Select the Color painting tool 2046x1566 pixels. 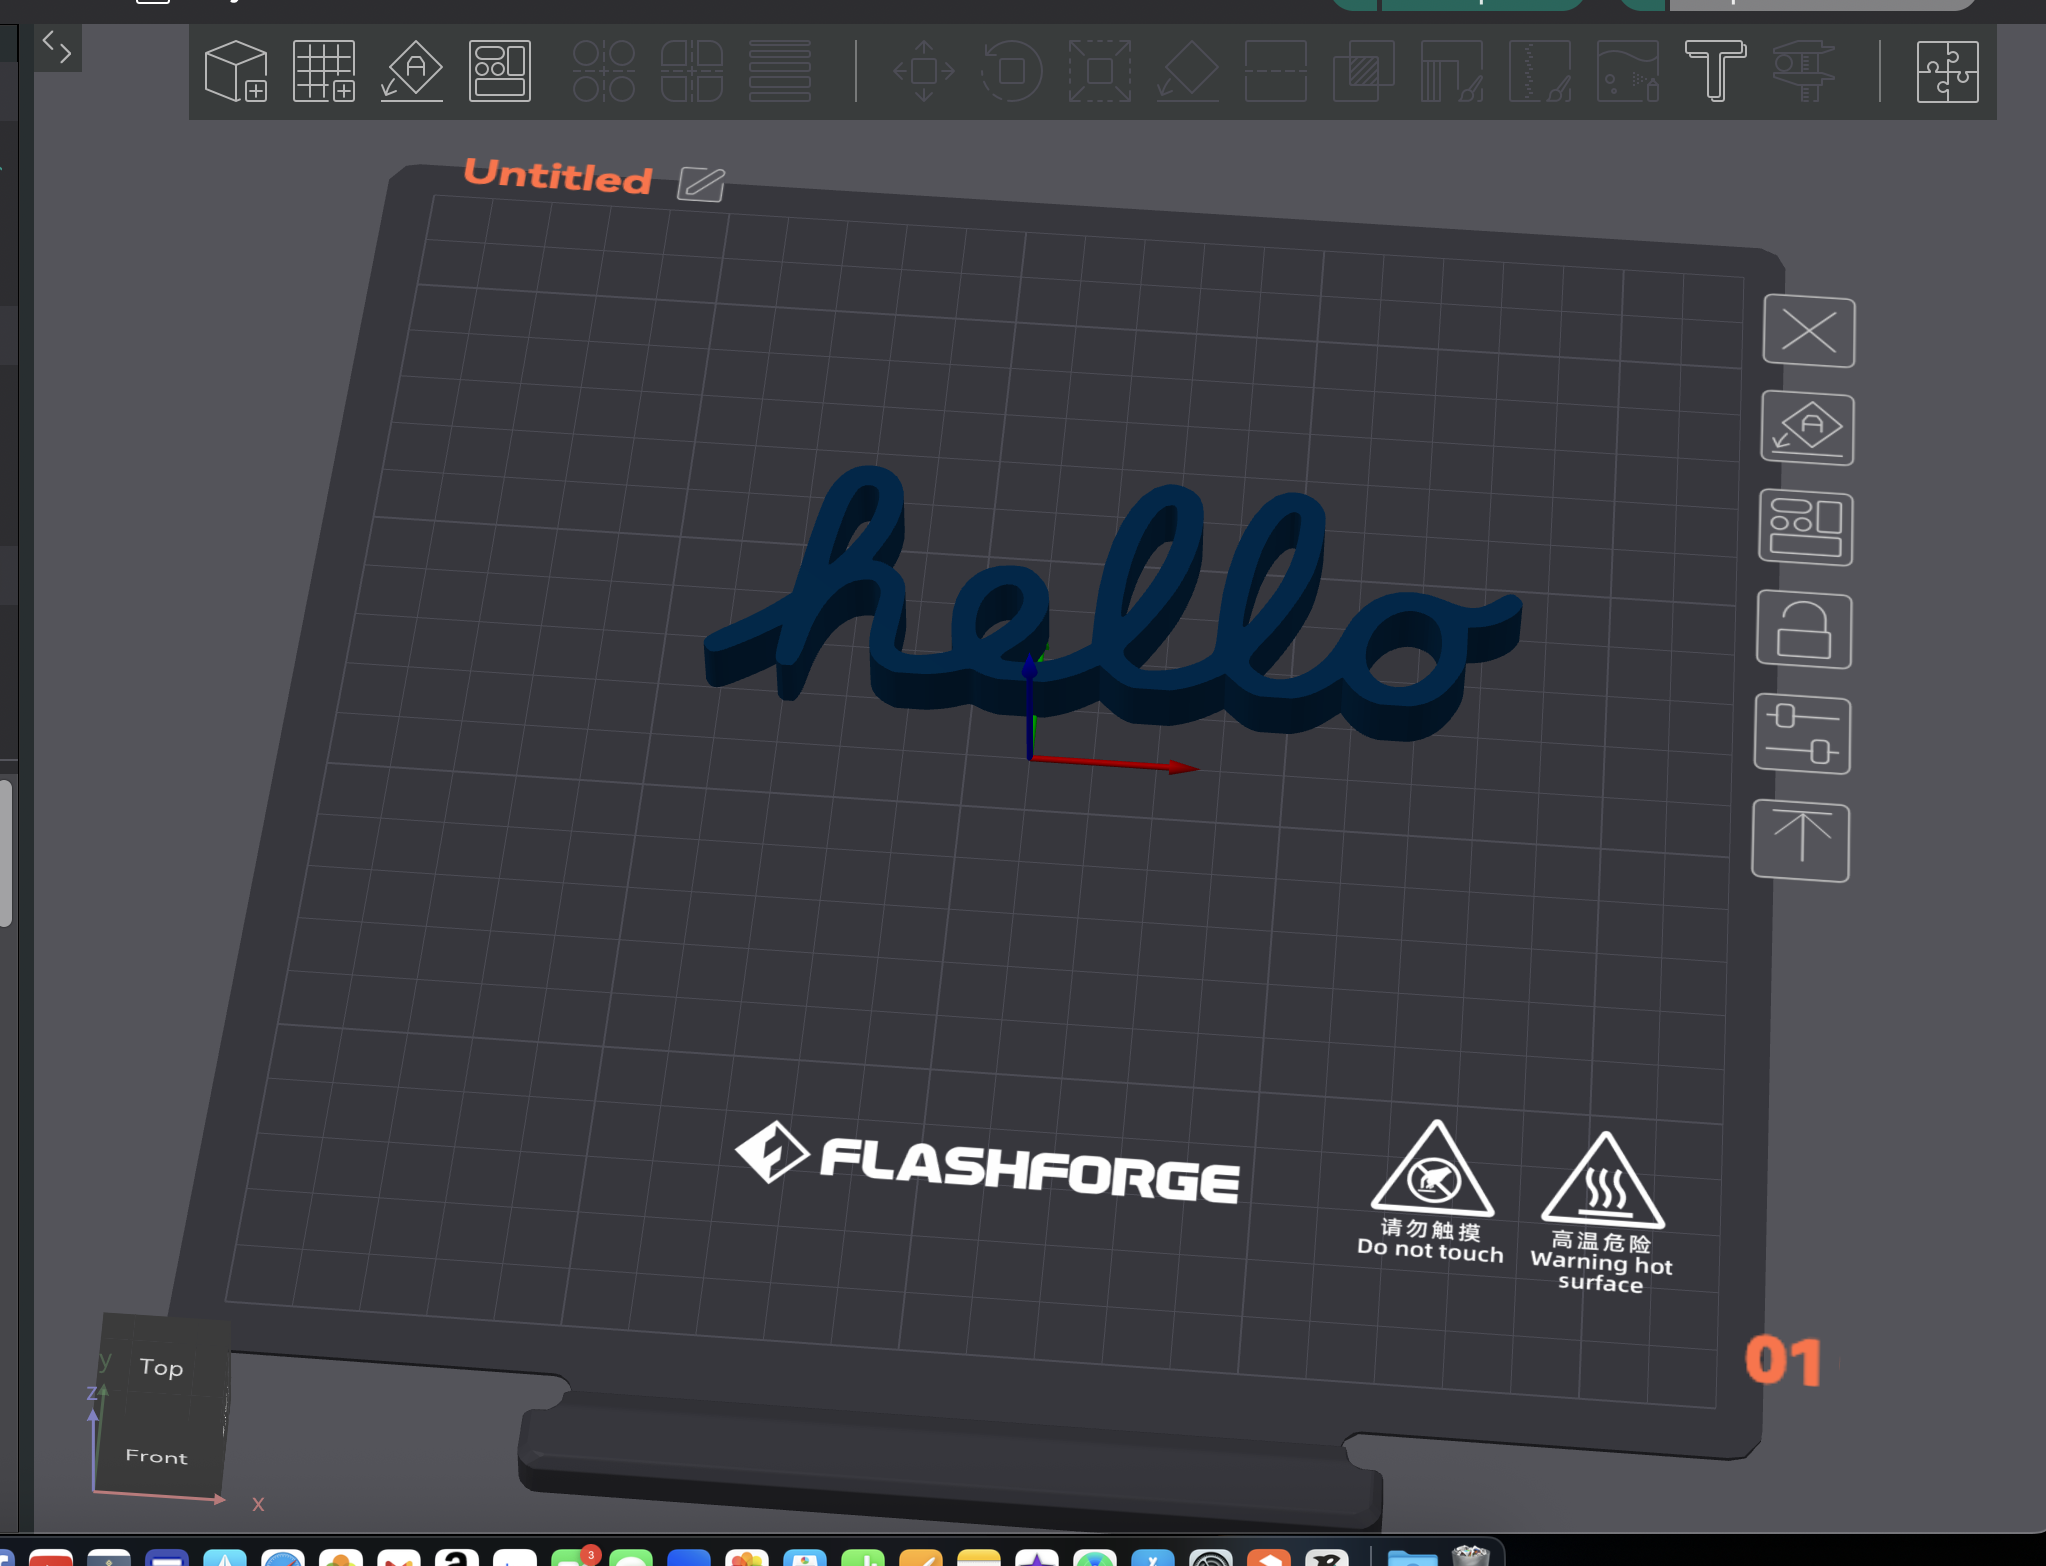[1628, 71]
